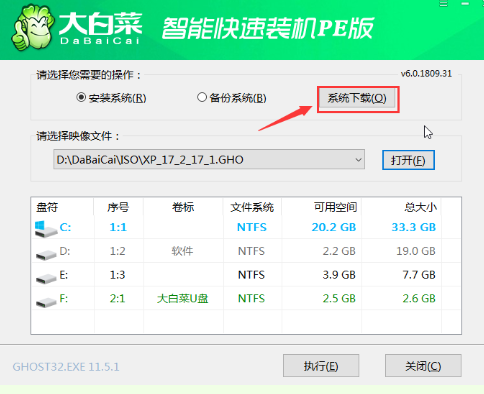Select drive letter E: in the list
Viewport: 484px width, 394px height.
(x=64, y=275)
